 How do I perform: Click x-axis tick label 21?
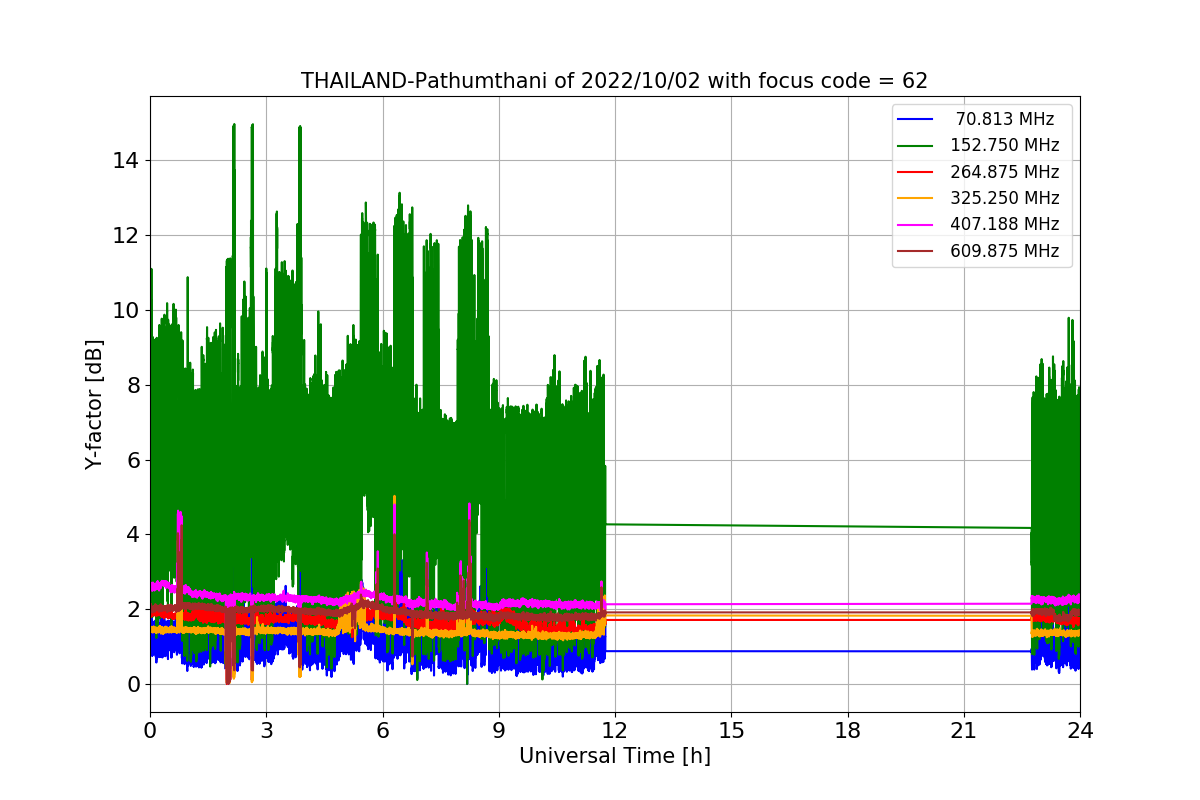click(964, 730)
